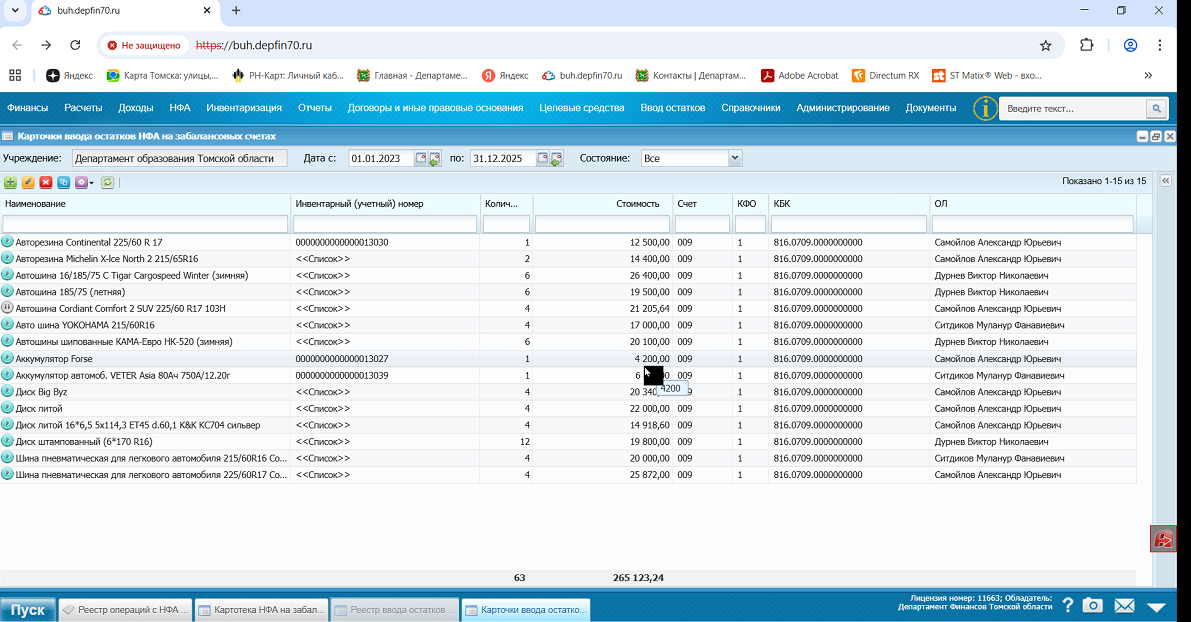The image size is (1191, 622).
Task: Select row 'Диск штампованный (6*170 R16)'
Action: (568, 441)
